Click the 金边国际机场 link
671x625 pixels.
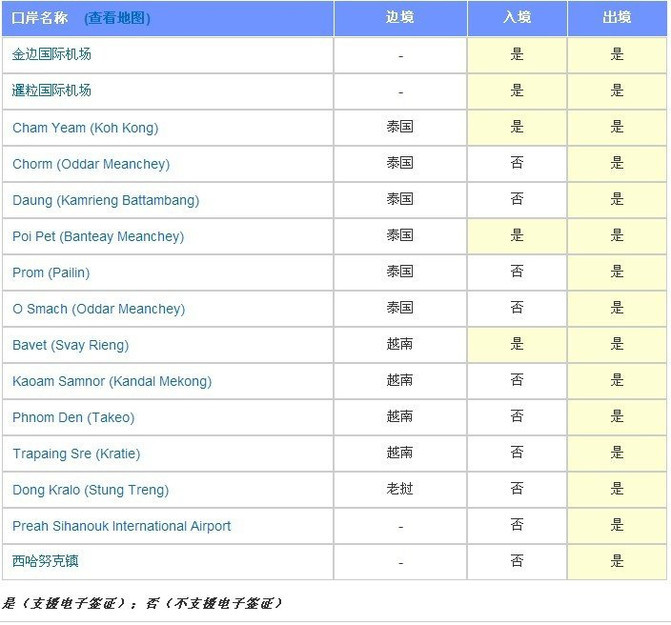[x=52, y=54]
